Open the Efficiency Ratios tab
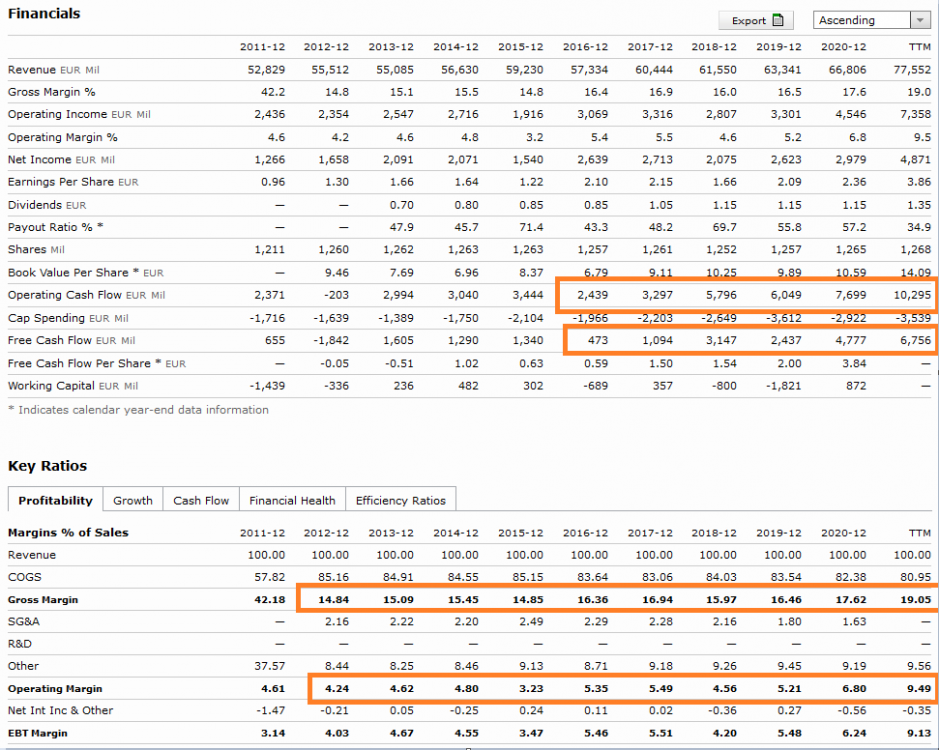 point(401,500)
